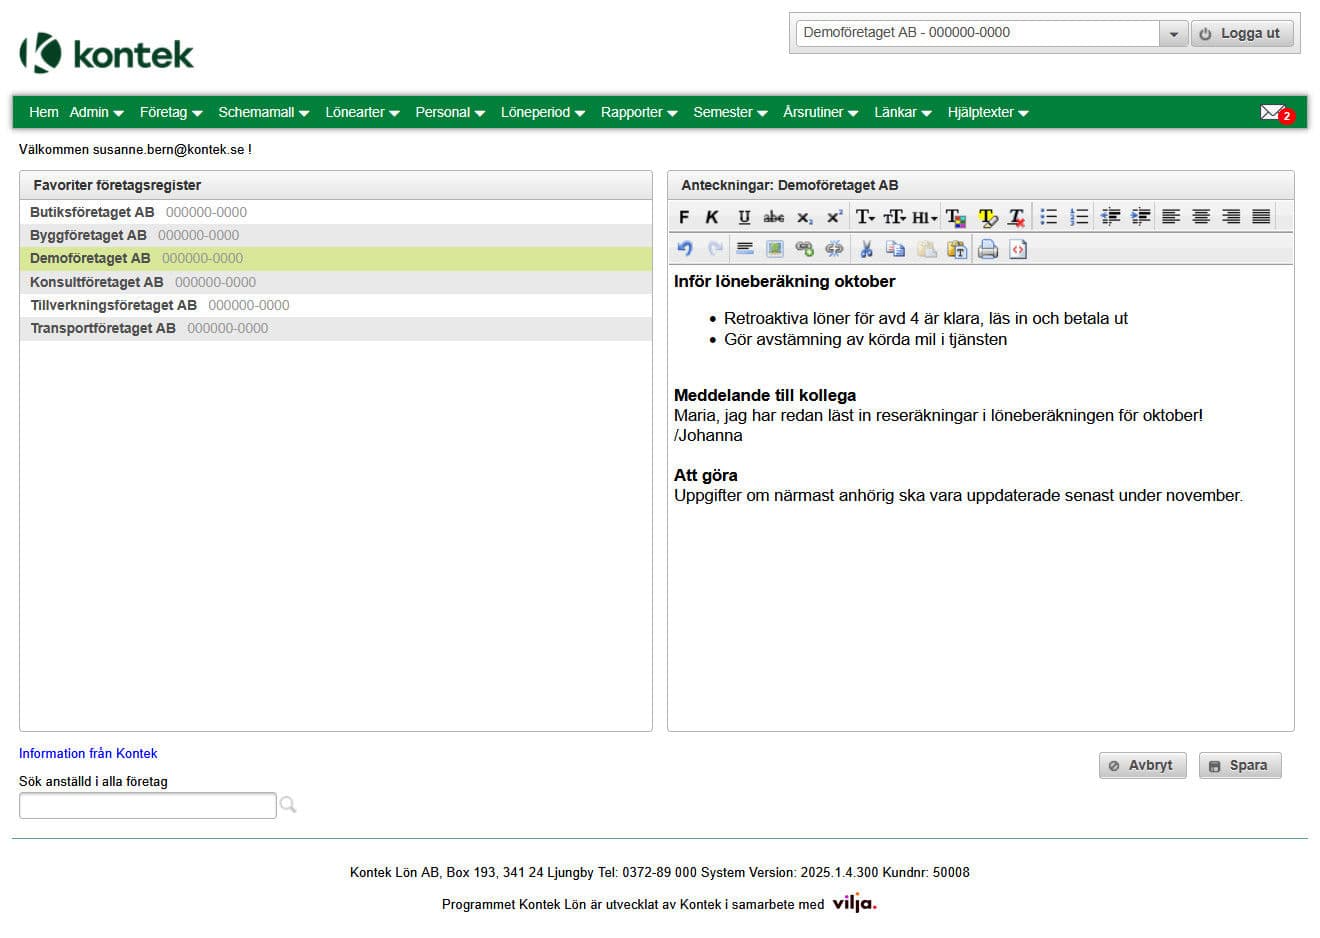Align note text to the right
The image size is (1320, 938).
(1231, 217)
